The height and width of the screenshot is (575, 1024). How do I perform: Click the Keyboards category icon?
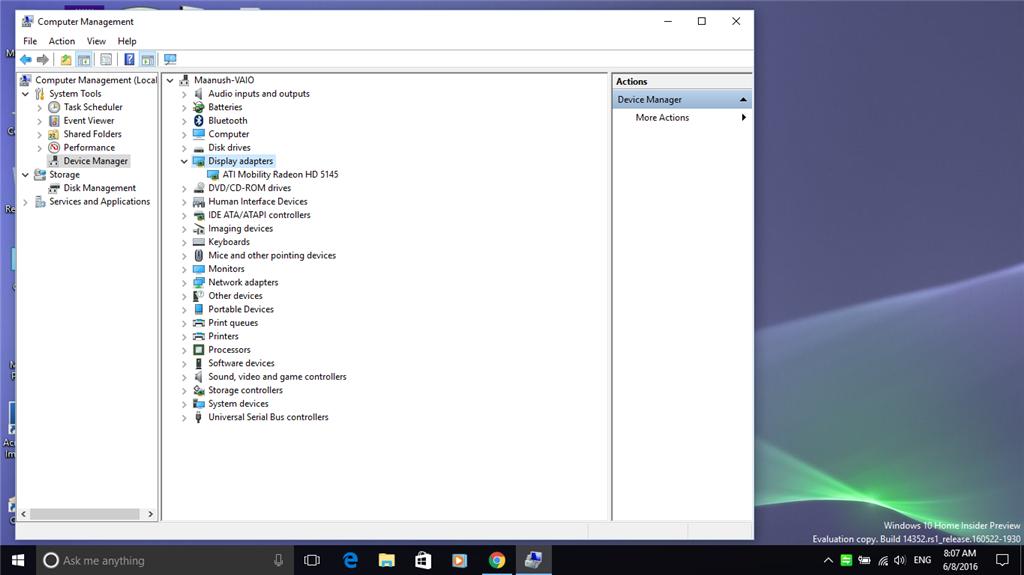coord(199,242)
